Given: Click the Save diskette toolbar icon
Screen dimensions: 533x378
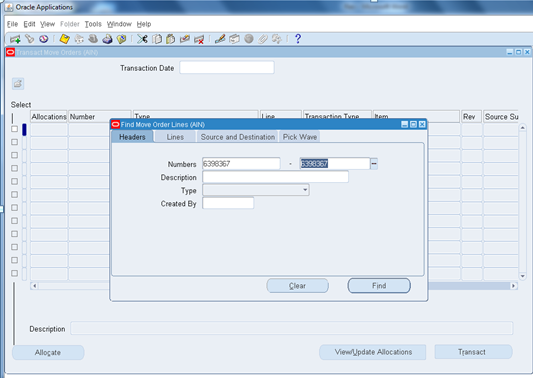Looking at the screenshot, I should pyautogui.click(x=65, y=39).
